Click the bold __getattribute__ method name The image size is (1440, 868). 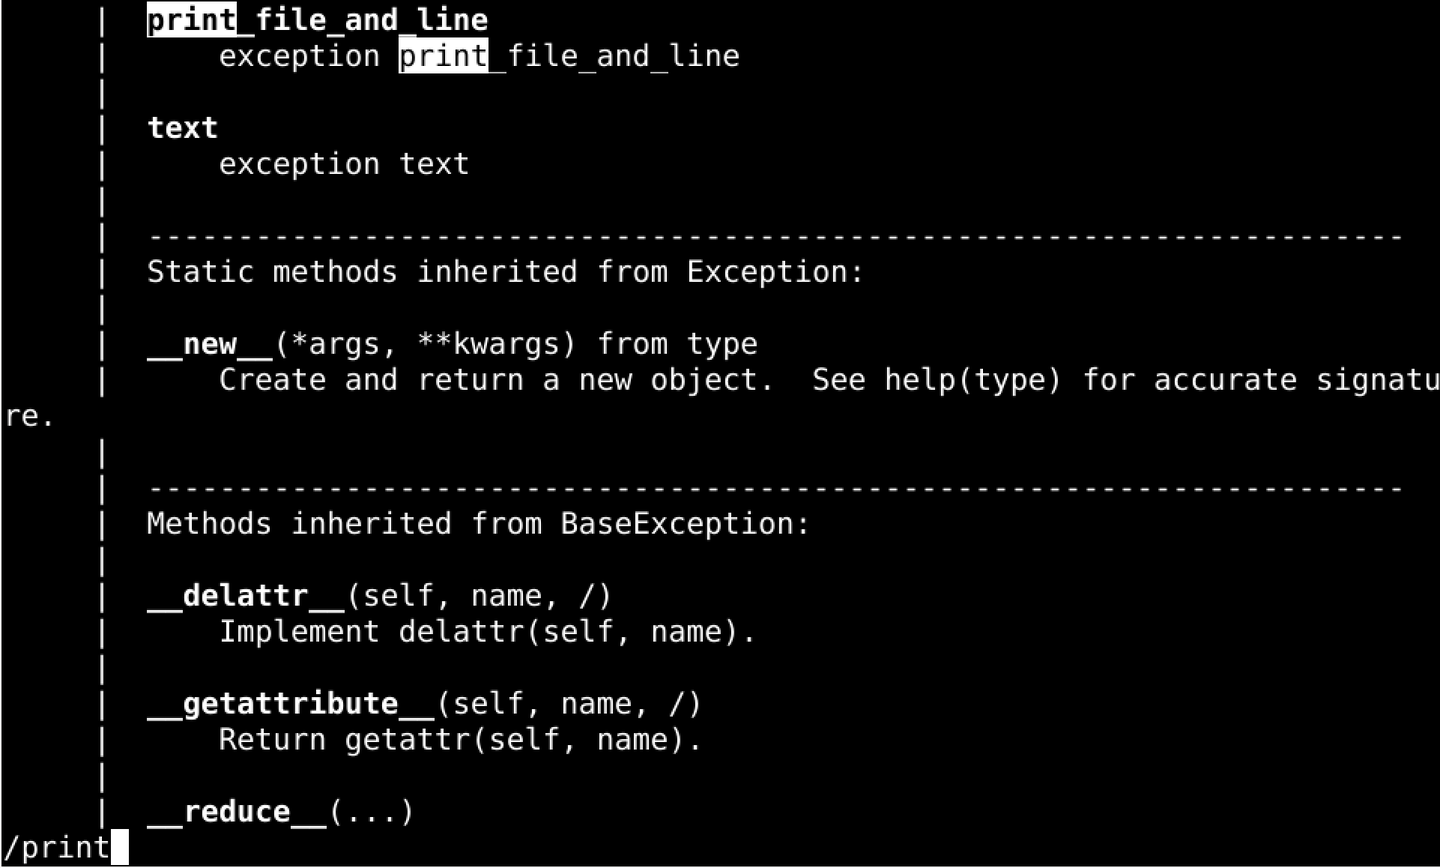coord(290,704)
